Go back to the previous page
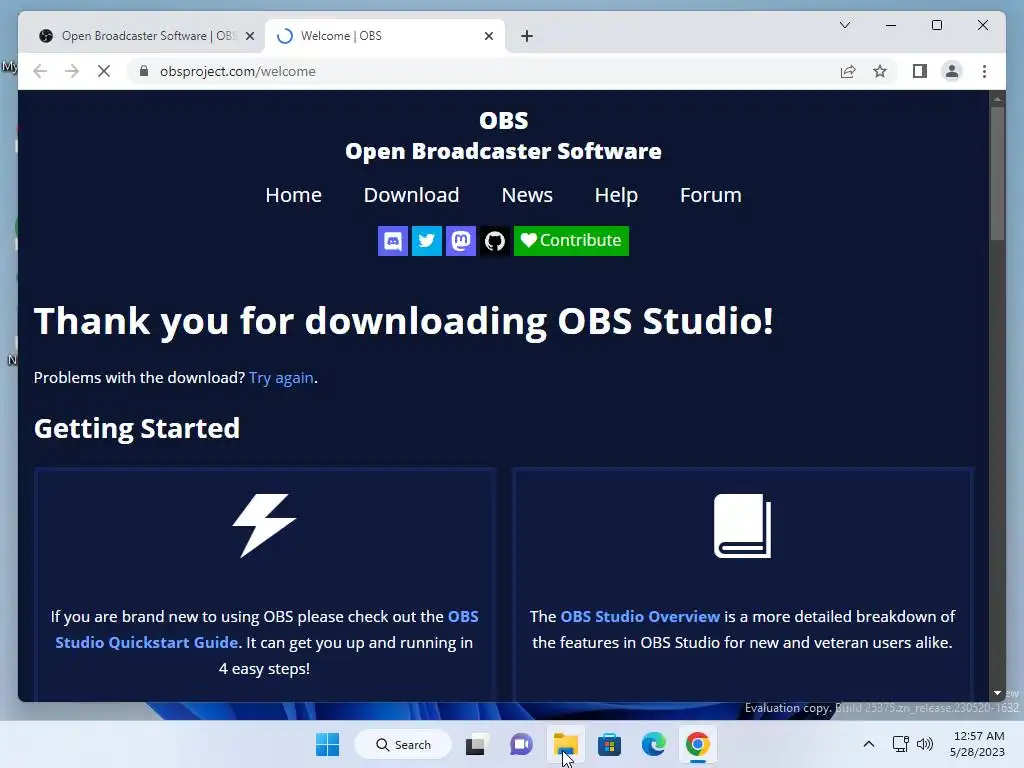Viewport: 1024px width, 768px height. (40, 71)
